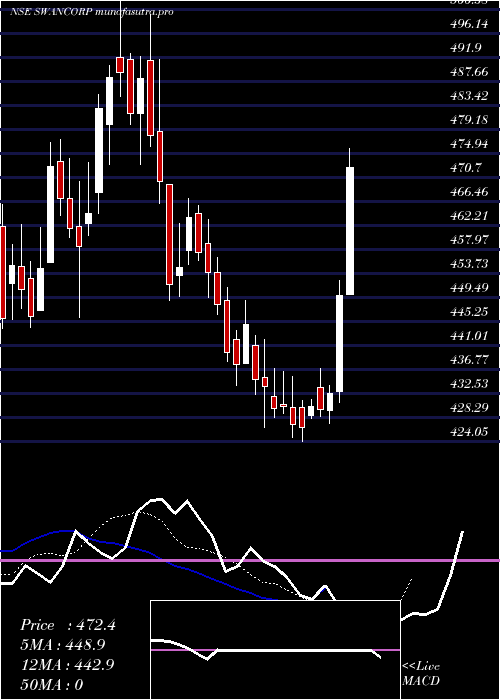Click the 470.7 price axis label
Image resolution: width=500 pixels, height=700 pixels.
coord(466,168)
